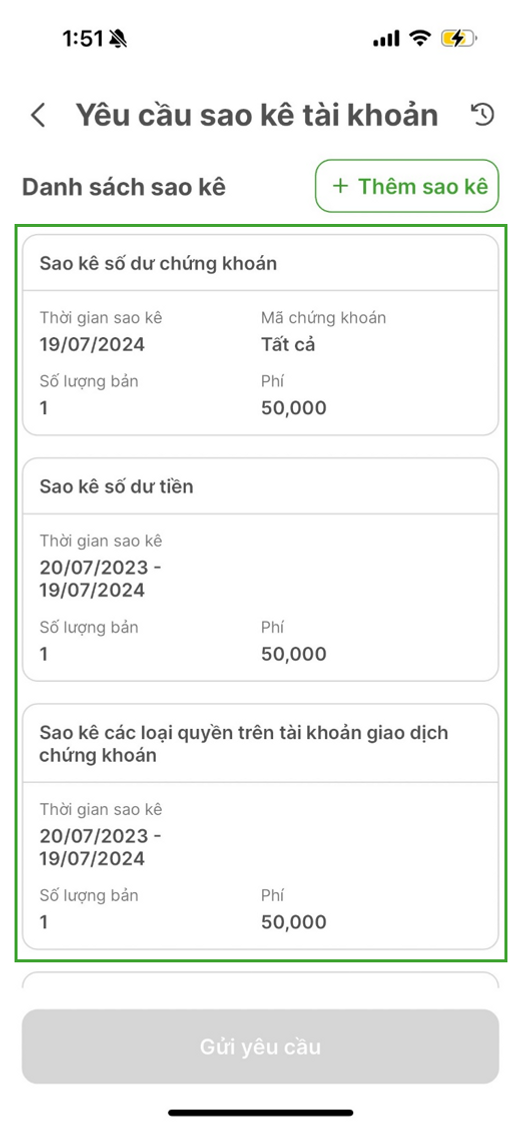520x1125 pixels.
Task: Open the Sao kê số dư chứng khoán card
Action: coord(260,335)
